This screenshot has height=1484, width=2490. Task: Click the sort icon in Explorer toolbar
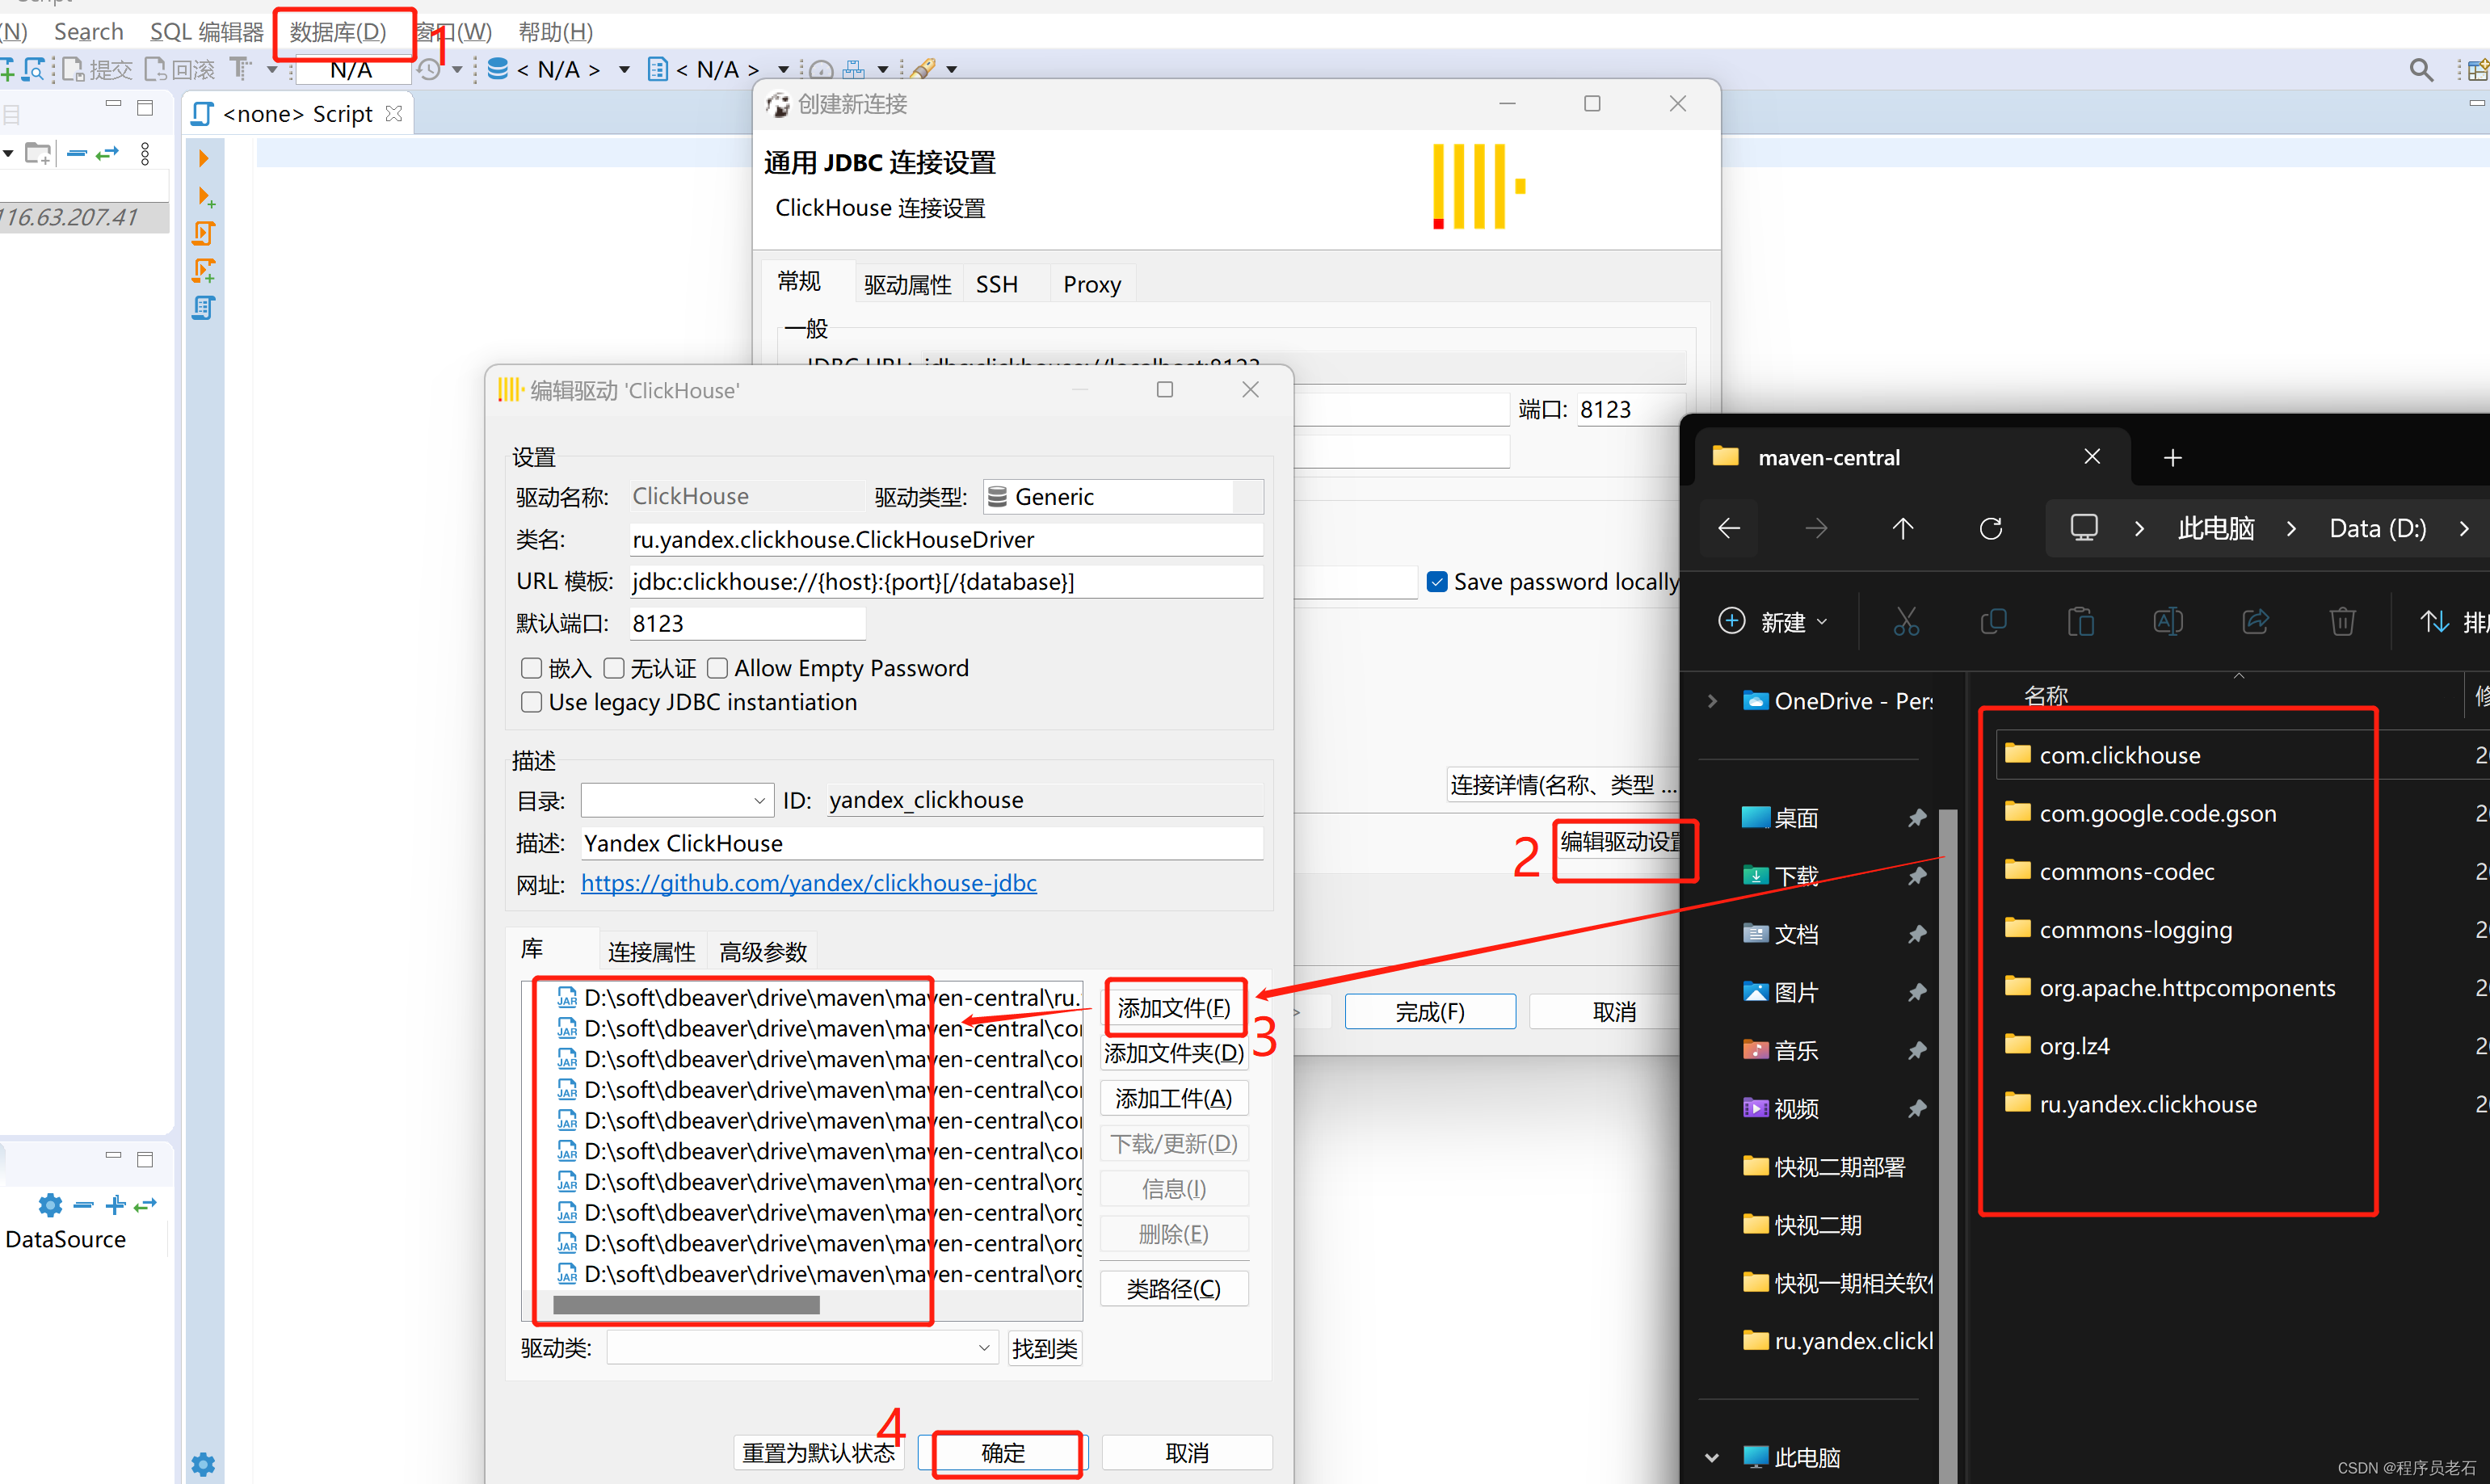click(x=2434, y=621)
